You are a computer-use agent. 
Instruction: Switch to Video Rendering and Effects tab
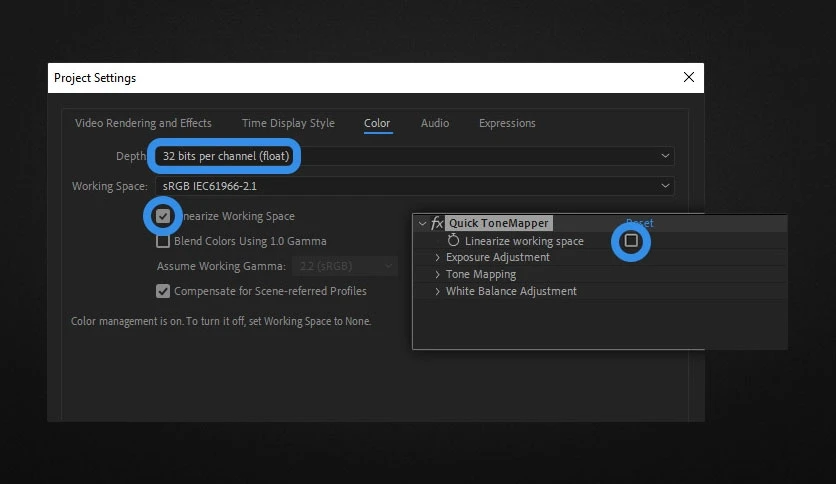(x=143, y=123)
